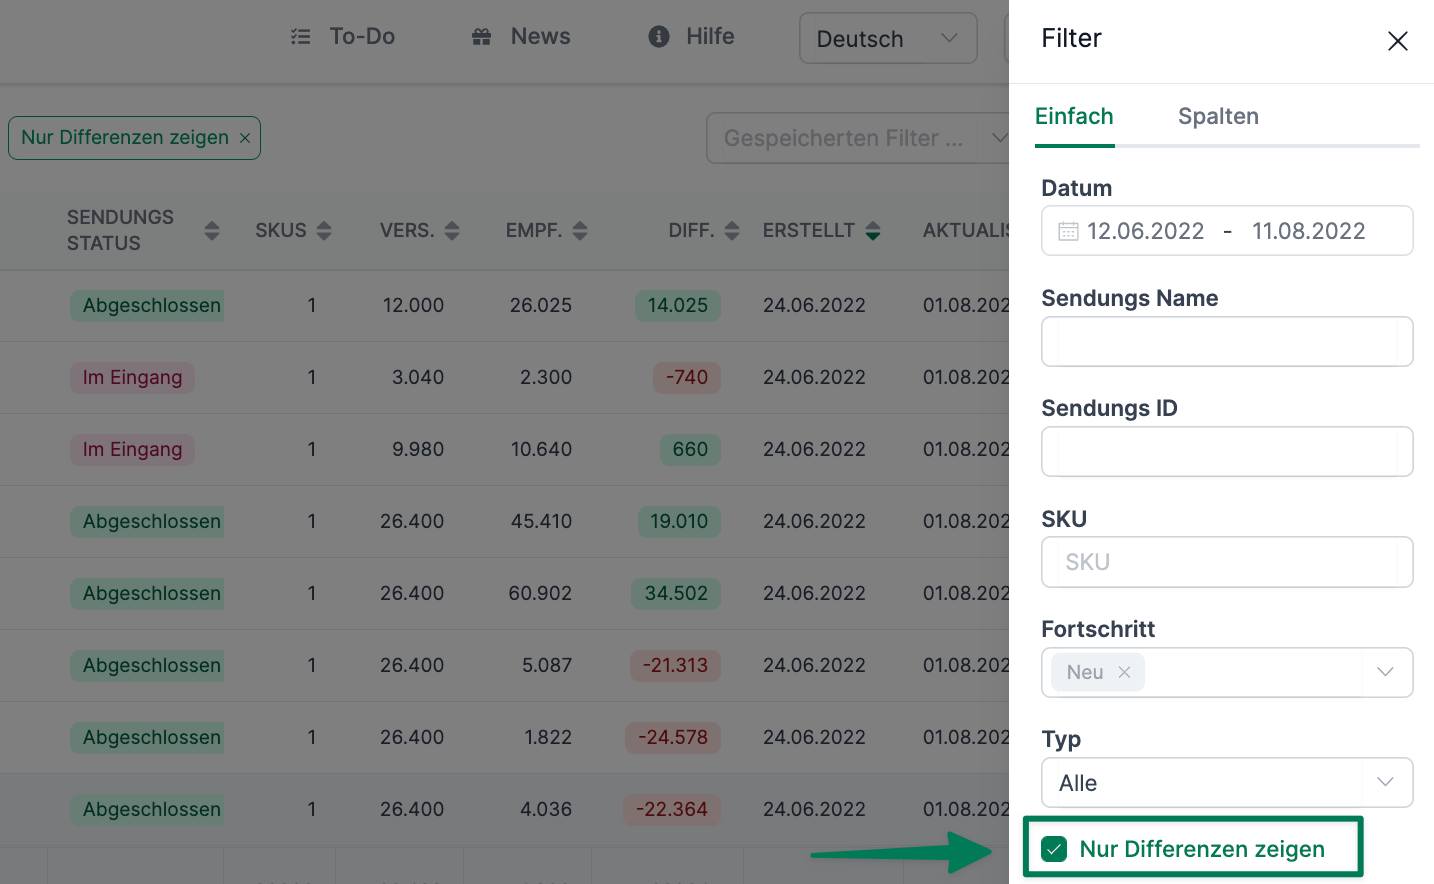Switch to the Spalten tab
1434x884 pixels.
pyautogui.click(x=1218, y=117)
